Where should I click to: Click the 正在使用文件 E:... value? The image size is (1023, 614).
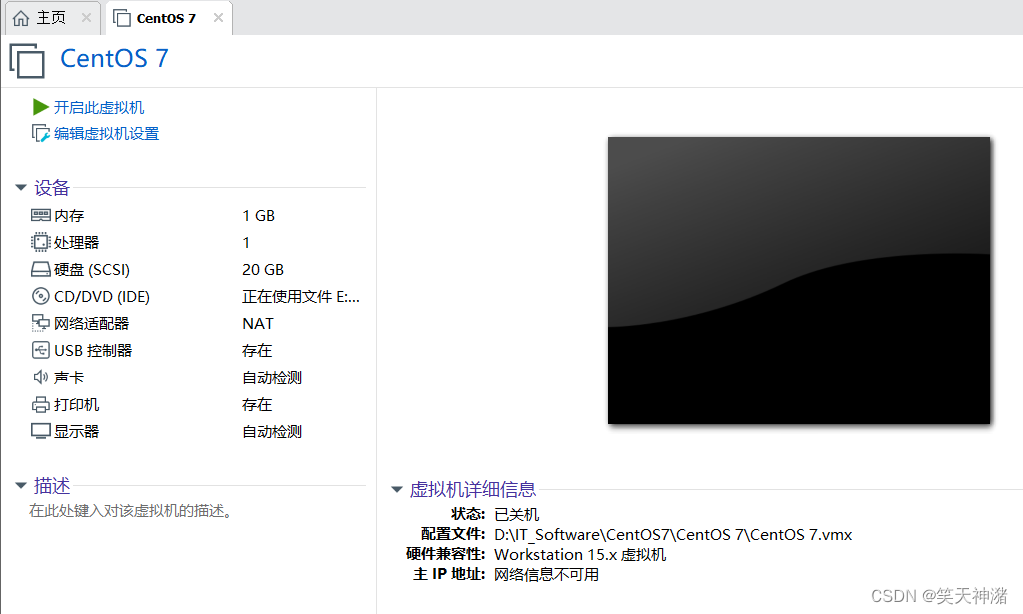(x=301, y=297)
